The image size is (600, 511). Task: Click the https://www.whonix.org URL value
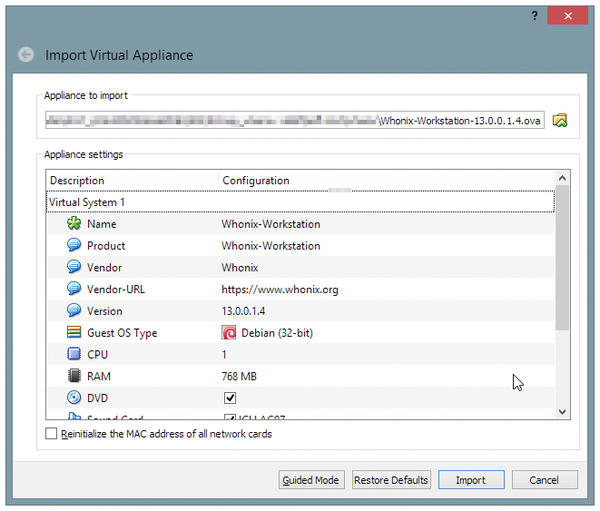[280, 290]
